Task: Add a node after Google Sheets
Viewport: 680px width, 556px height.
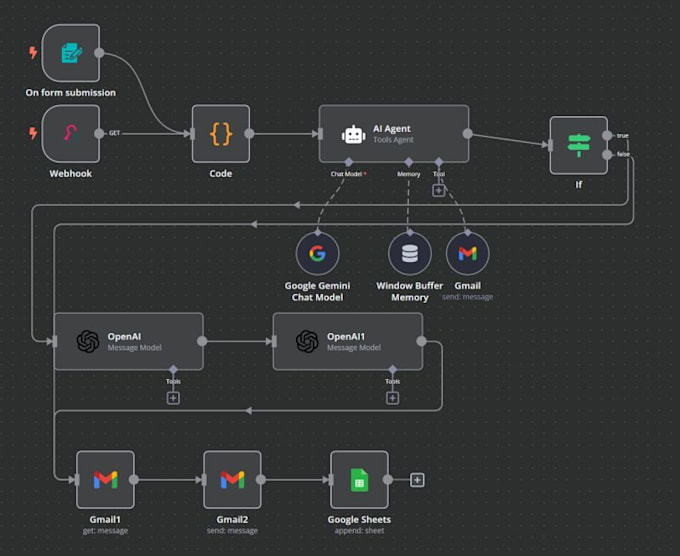Action: 417,480
